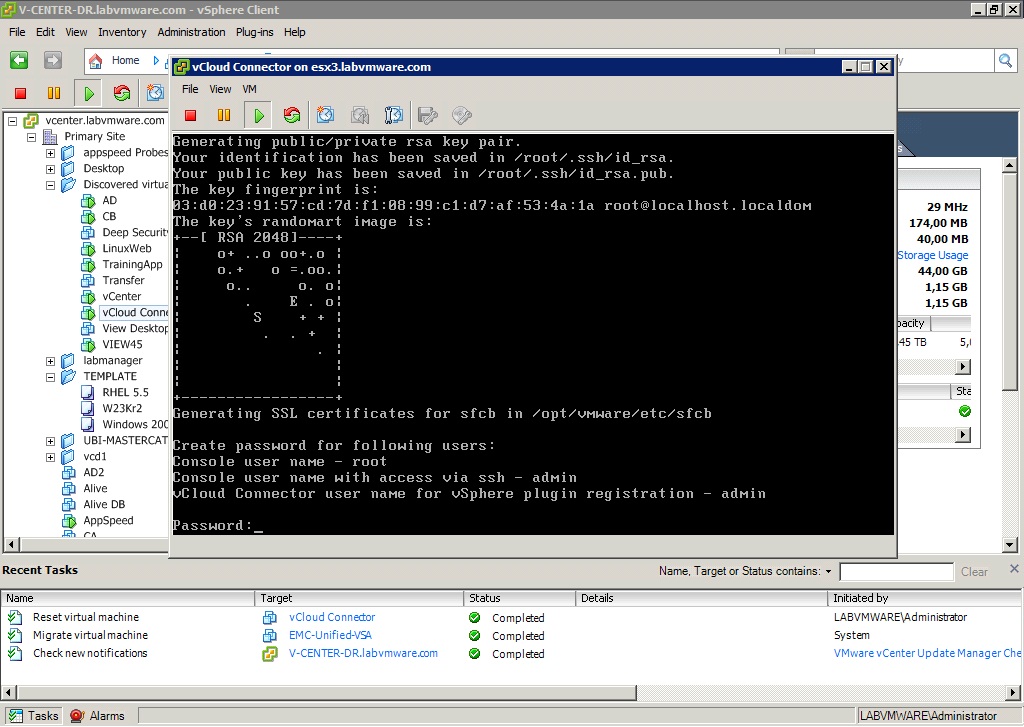Image resolution: width=1024 pixels, height=727 pixels.
Task: Click the red Power Off button in the console window toolbar
Action: tap(191, 116)
